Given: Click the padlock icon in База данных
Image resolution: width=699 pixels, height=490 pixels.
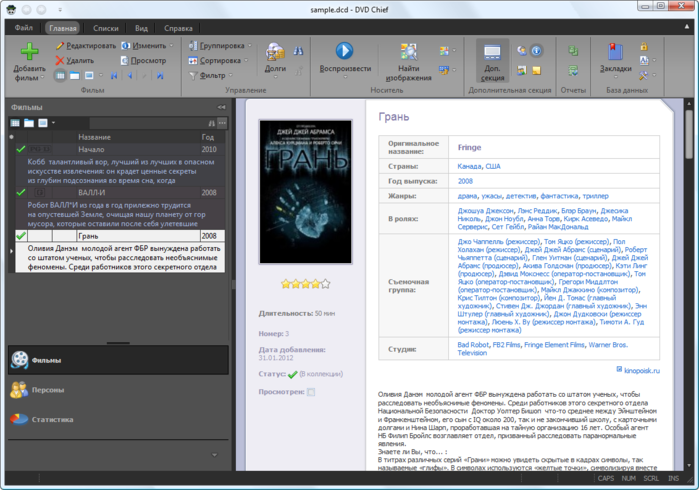Looking at the screenshot, I should point(644,46).
